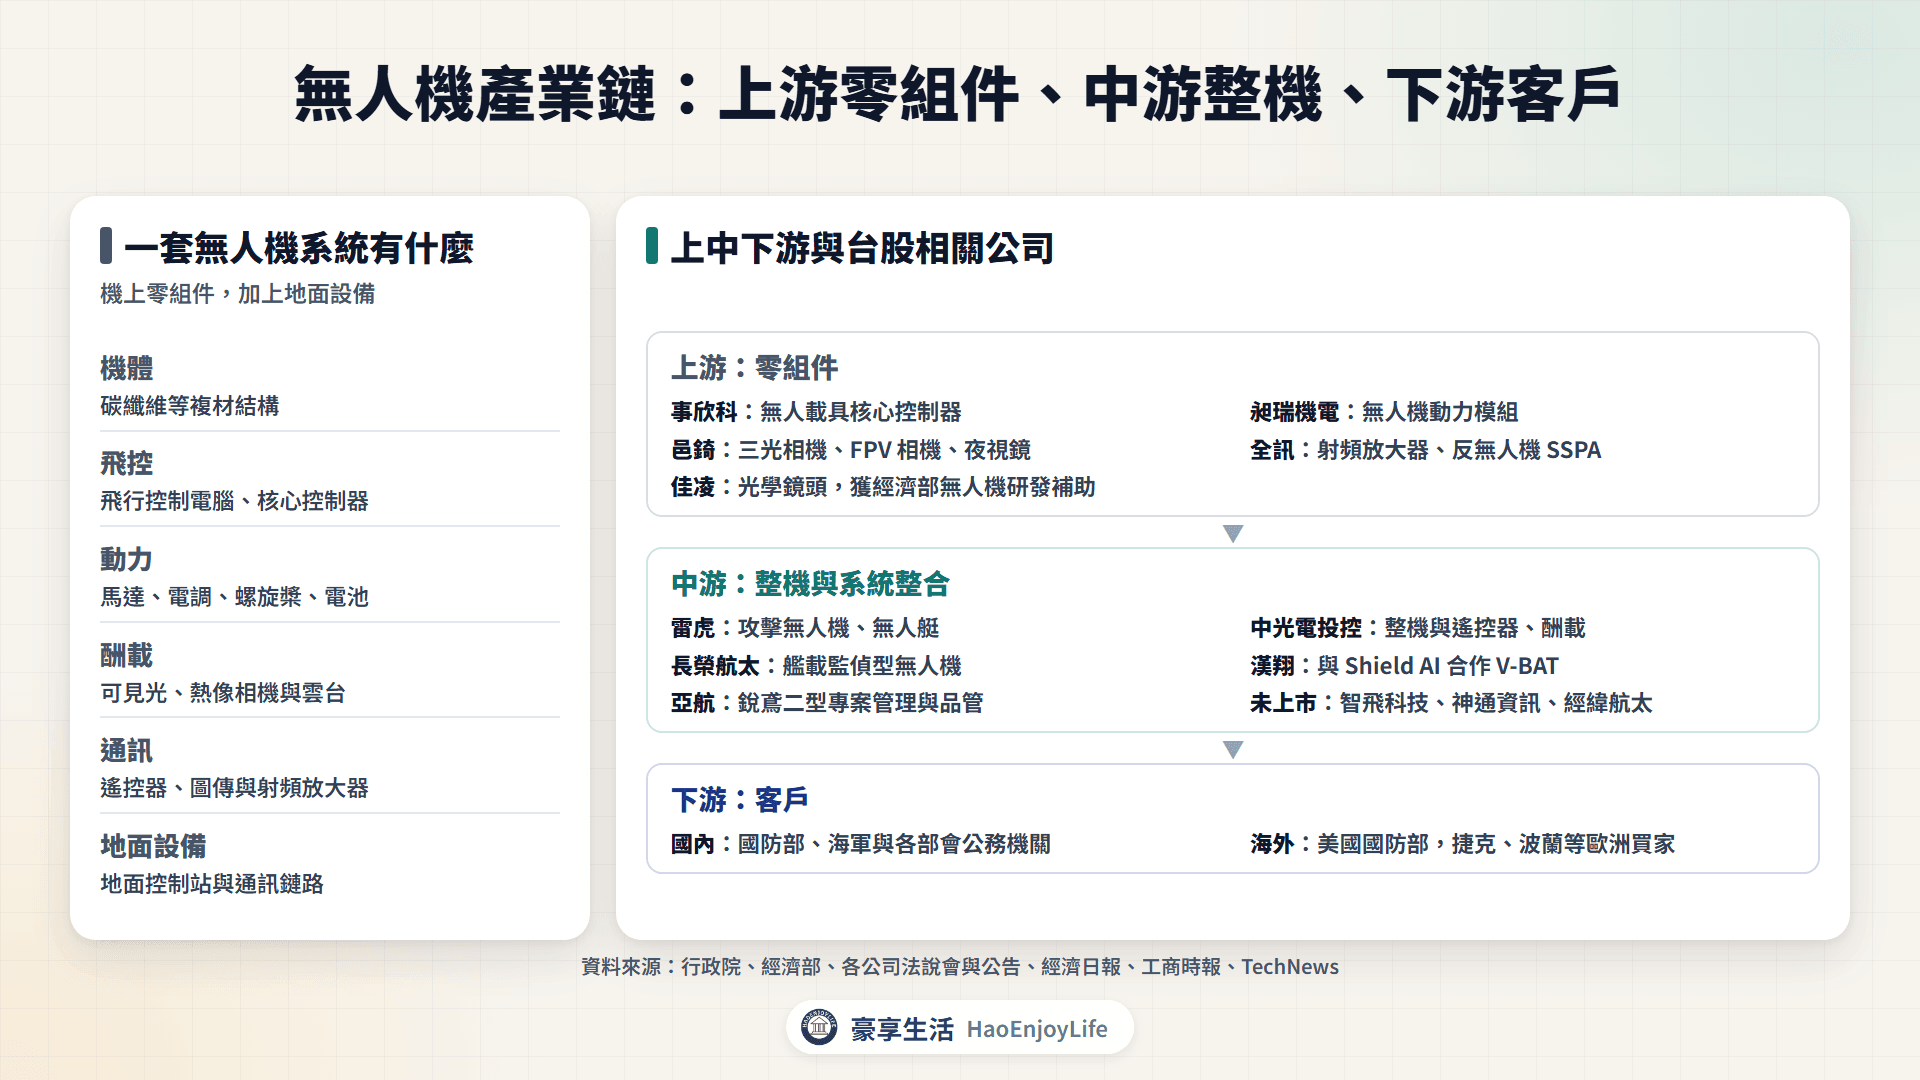Click the heading 上中下游與台股相關公司

(863, 248)
